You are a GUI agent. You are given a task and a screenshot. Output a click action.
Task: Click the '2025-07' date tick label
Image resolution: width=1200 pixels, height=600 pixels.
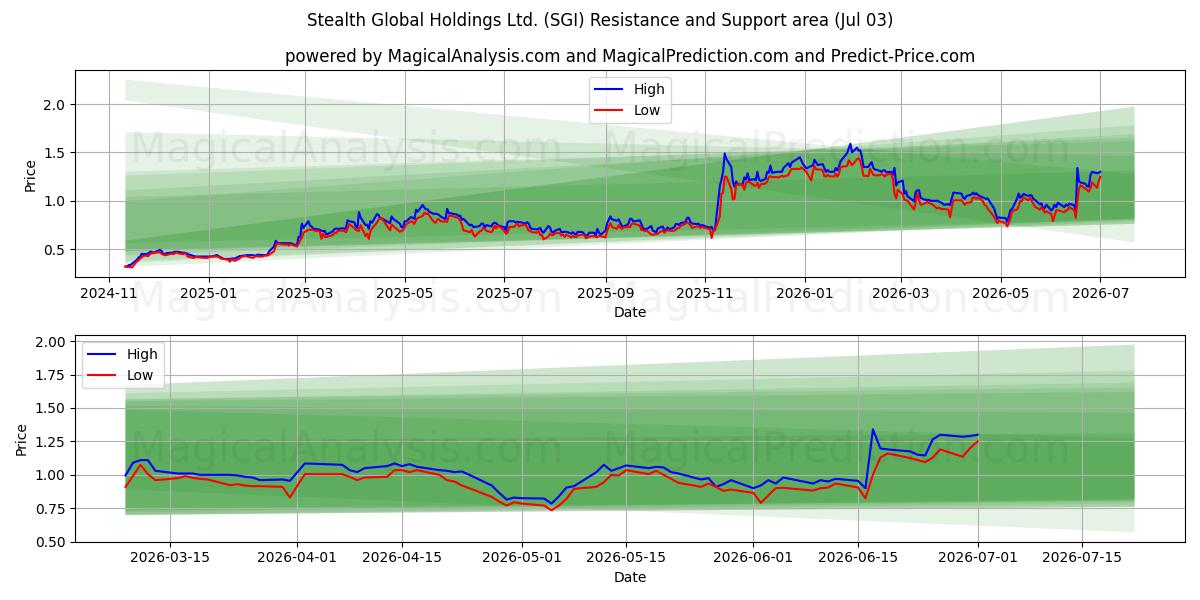pos(504,293)
